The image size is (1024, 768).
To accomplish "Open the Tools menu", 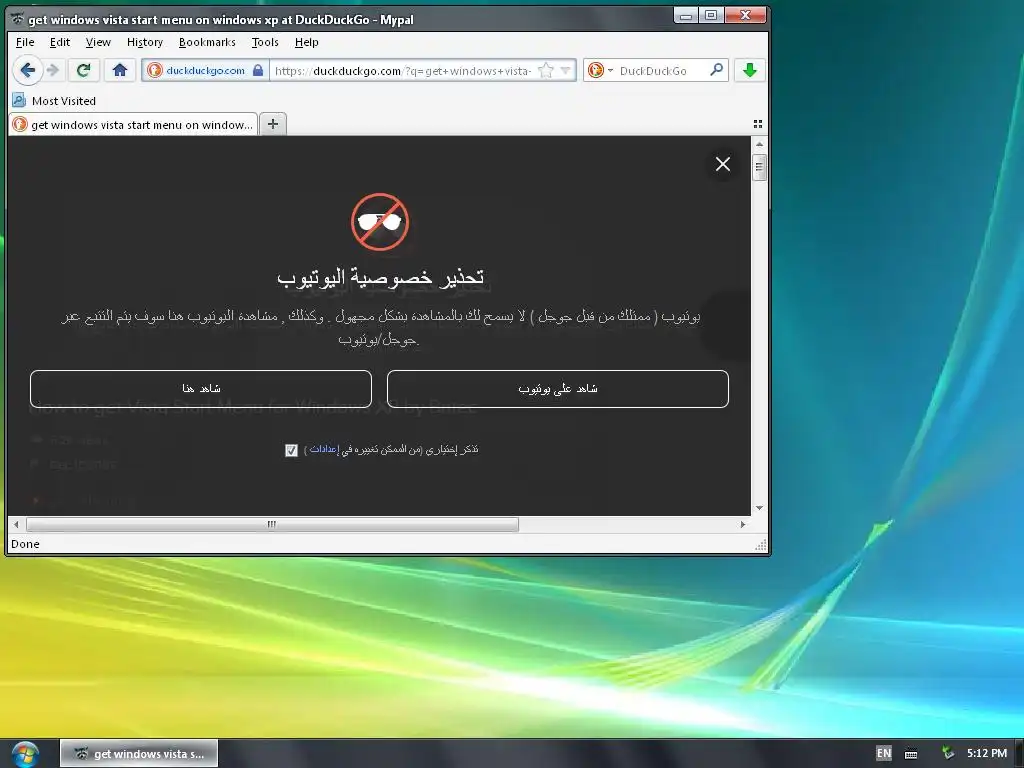I will [265, 42].
